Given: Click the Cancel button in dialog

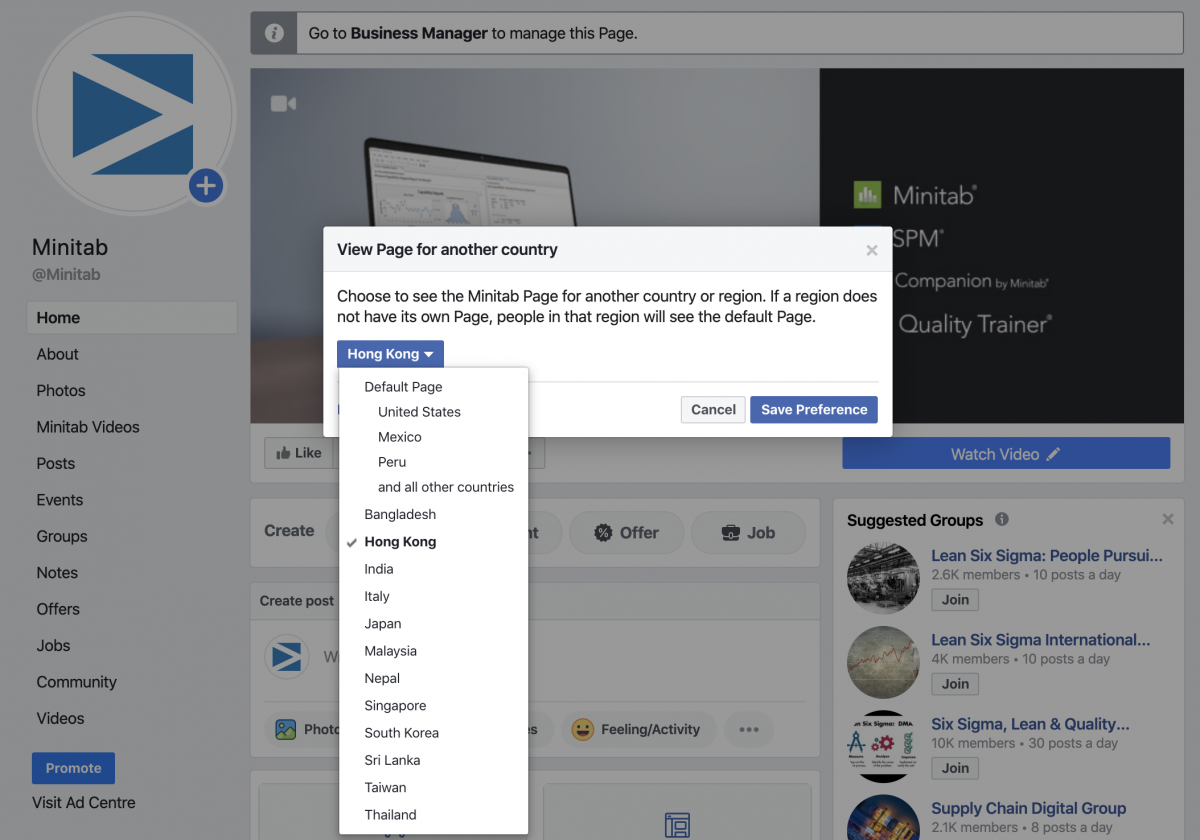Looking at the screenshot, I should tap(713, 409).
